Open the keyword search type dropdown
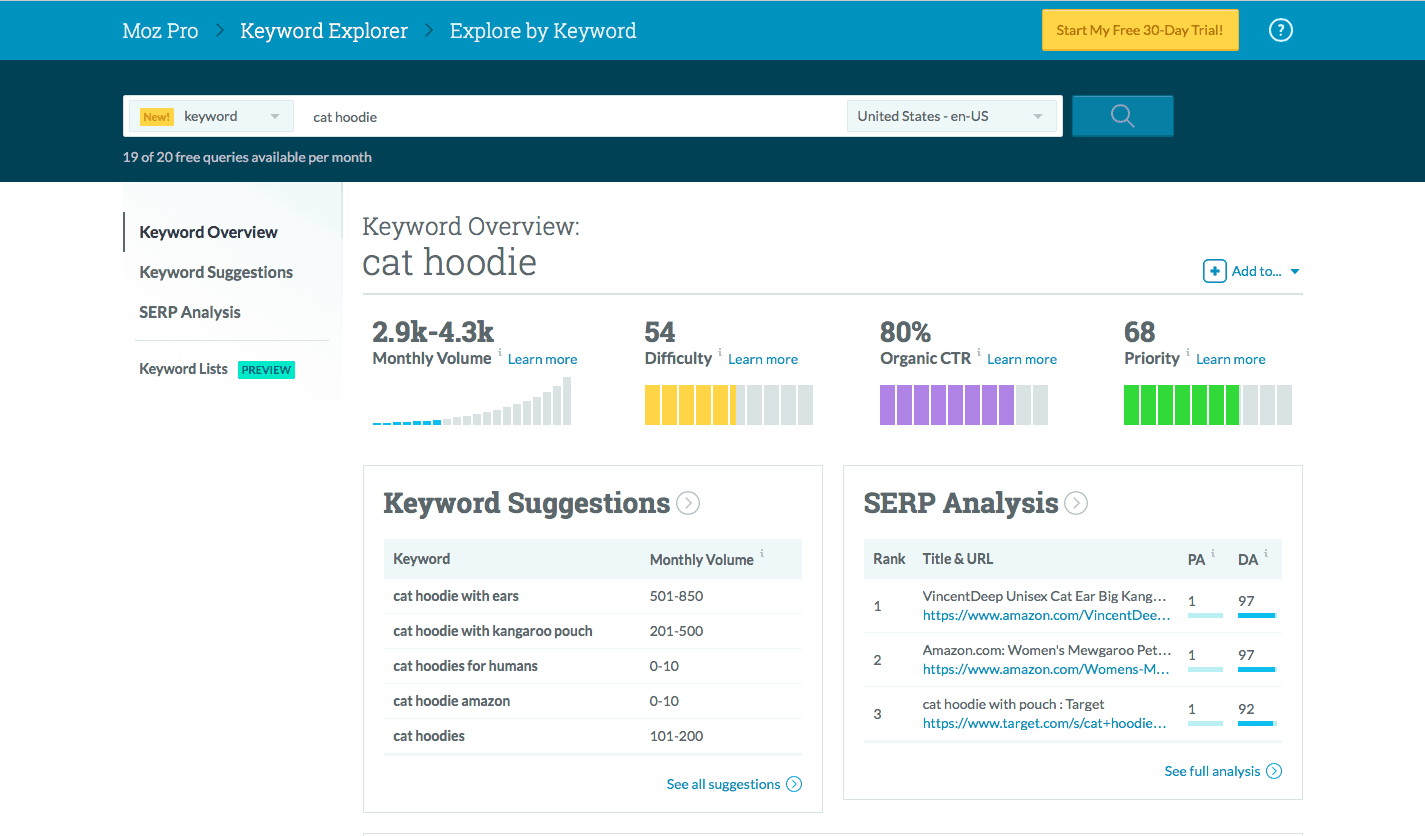Viewport: 1425px width, 836px height. click(x=277, y=116)
